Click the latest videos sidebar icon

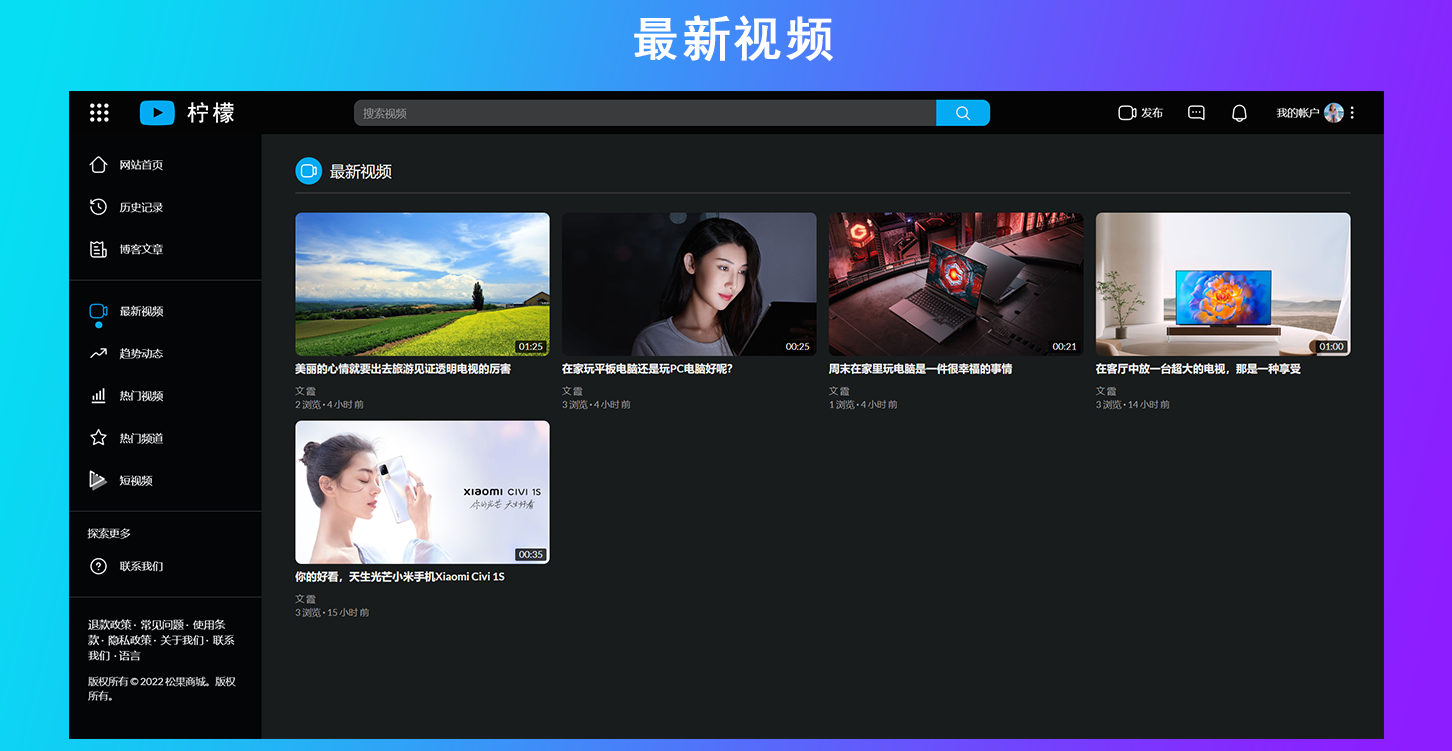(x=98, y=311)
